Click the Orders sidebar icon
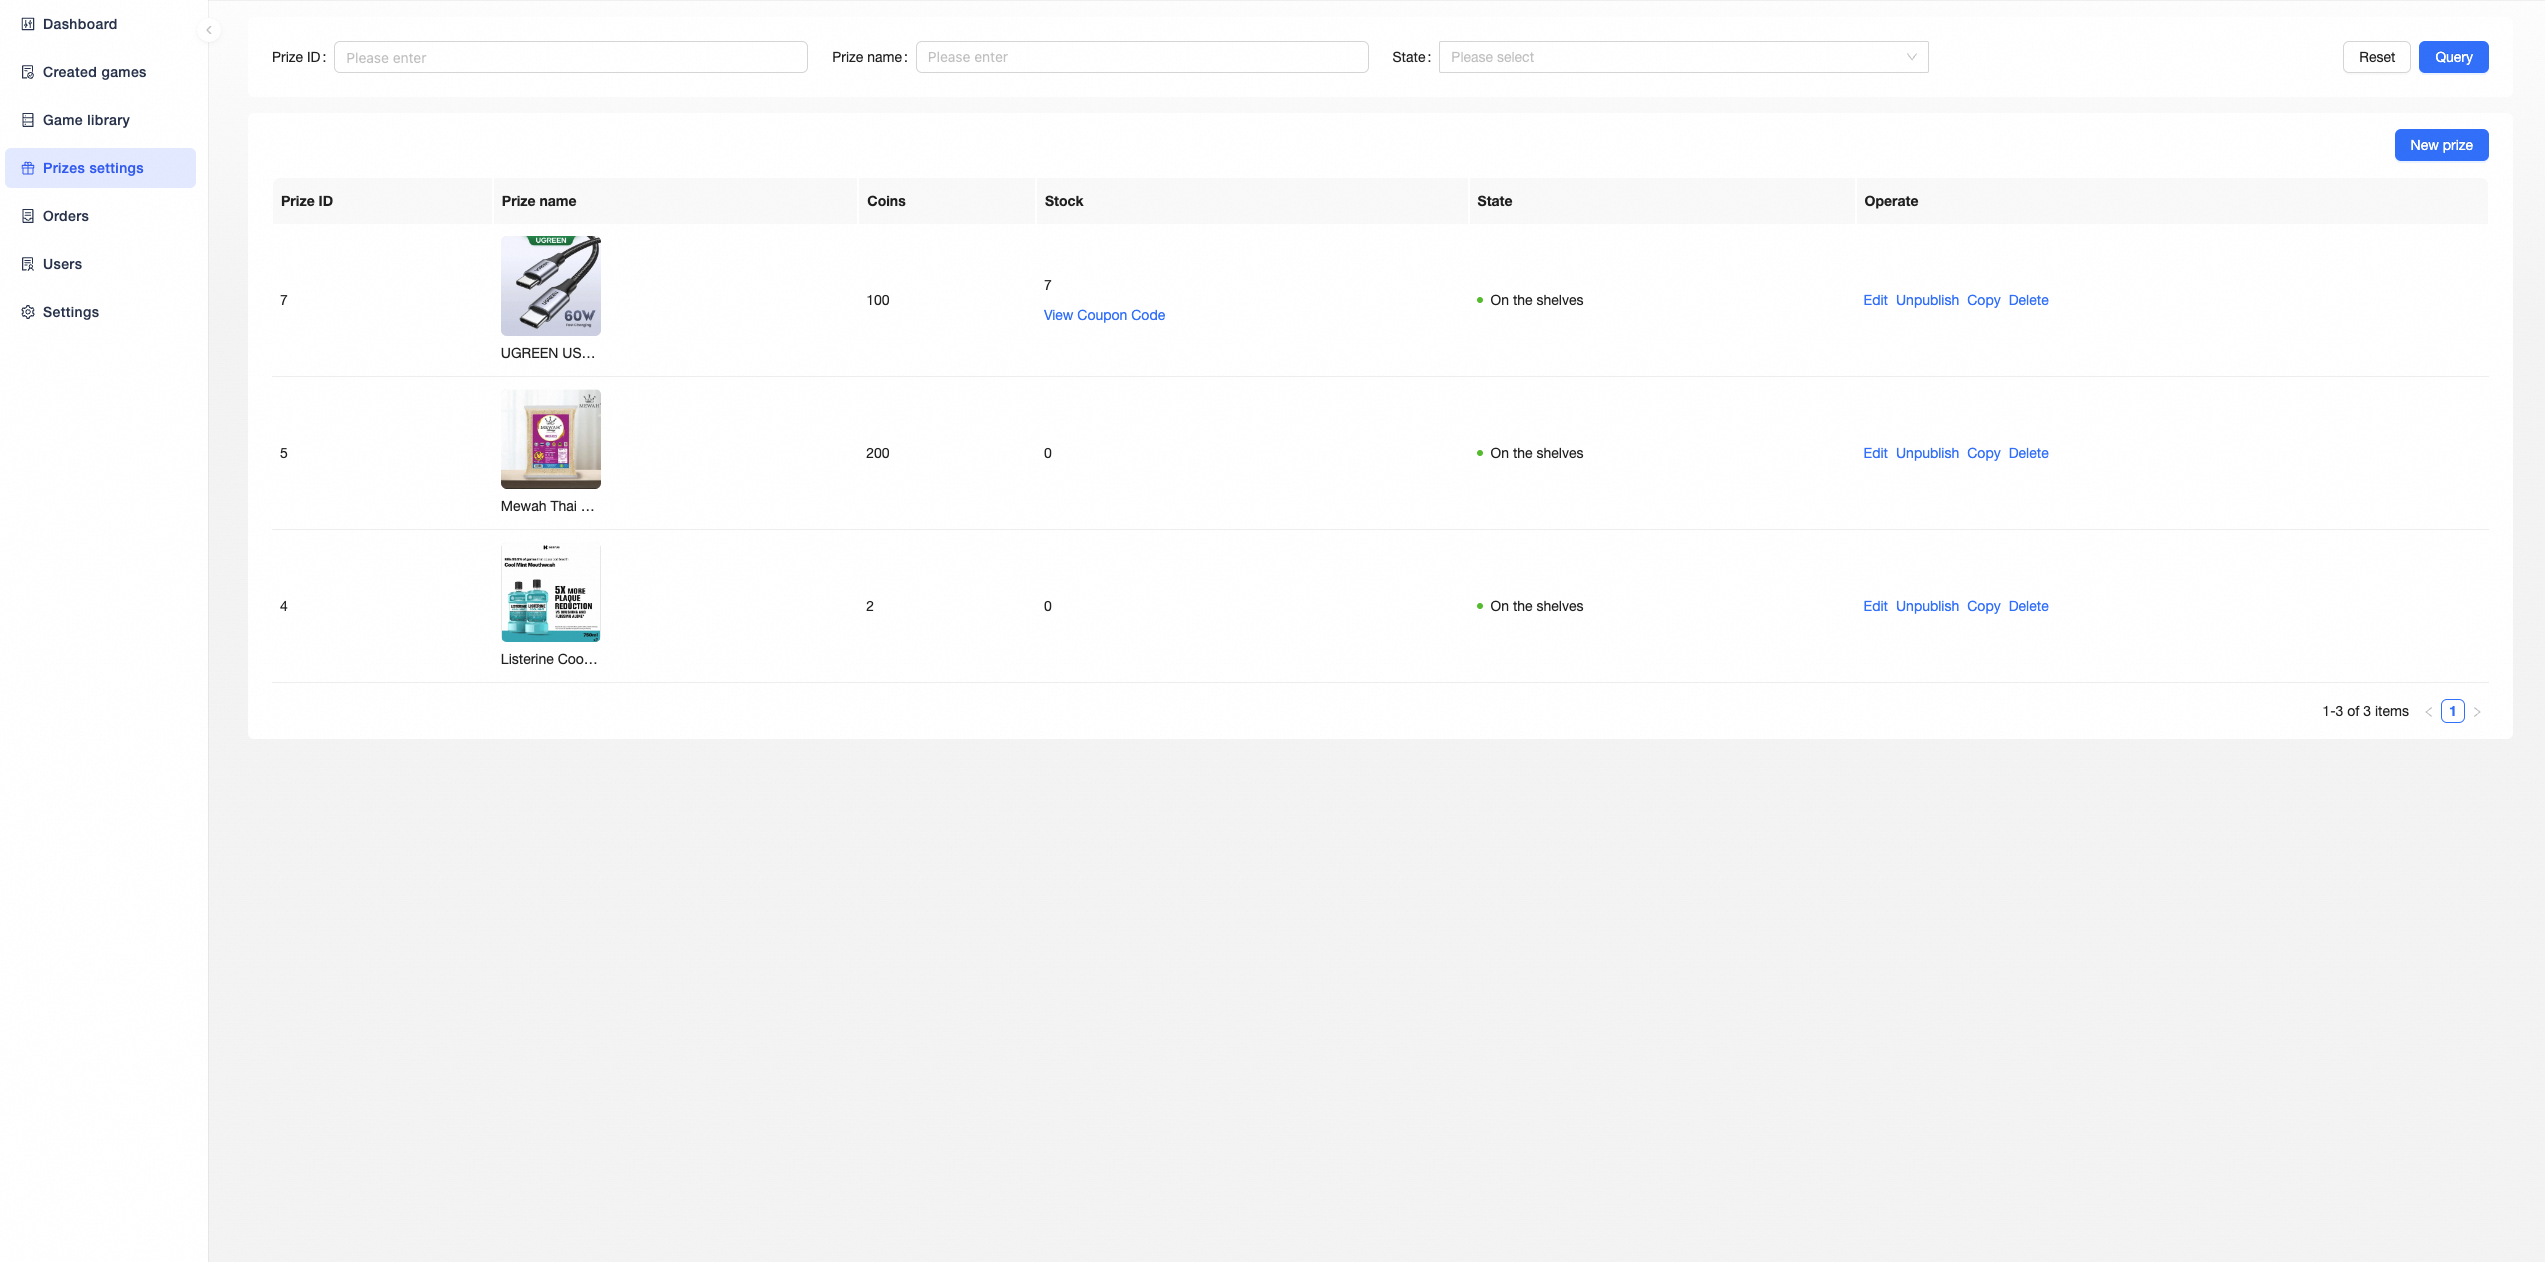The width and height of the screenshot is (2545, 1262). coord(28,216)
